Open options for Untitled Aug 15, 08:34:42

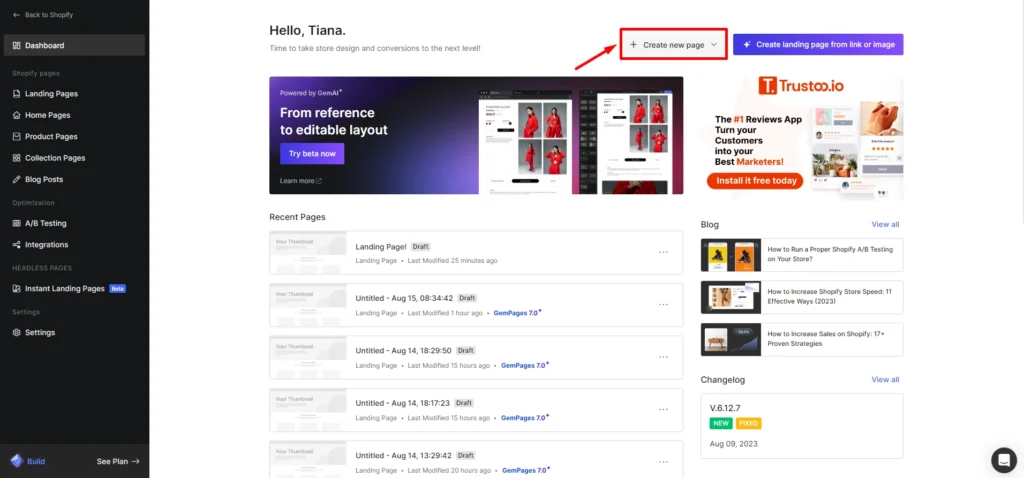pos(664,304)
